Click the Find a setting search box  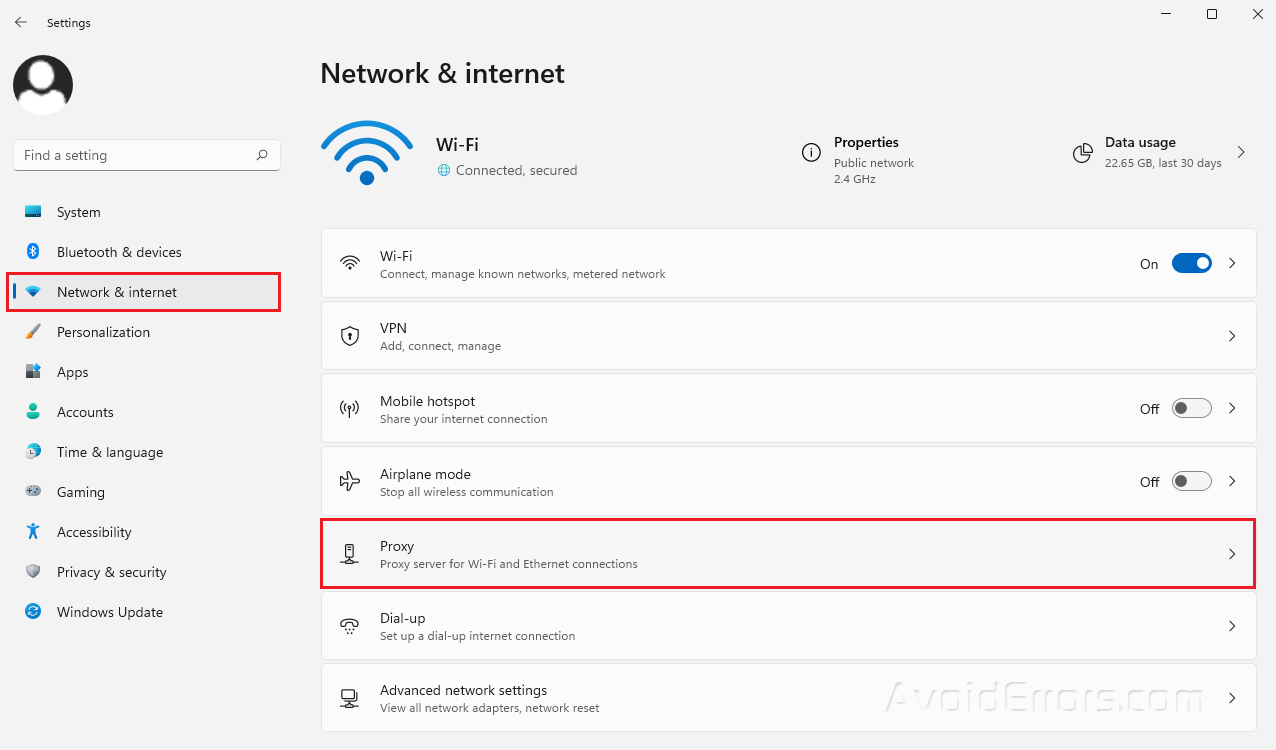146,155
